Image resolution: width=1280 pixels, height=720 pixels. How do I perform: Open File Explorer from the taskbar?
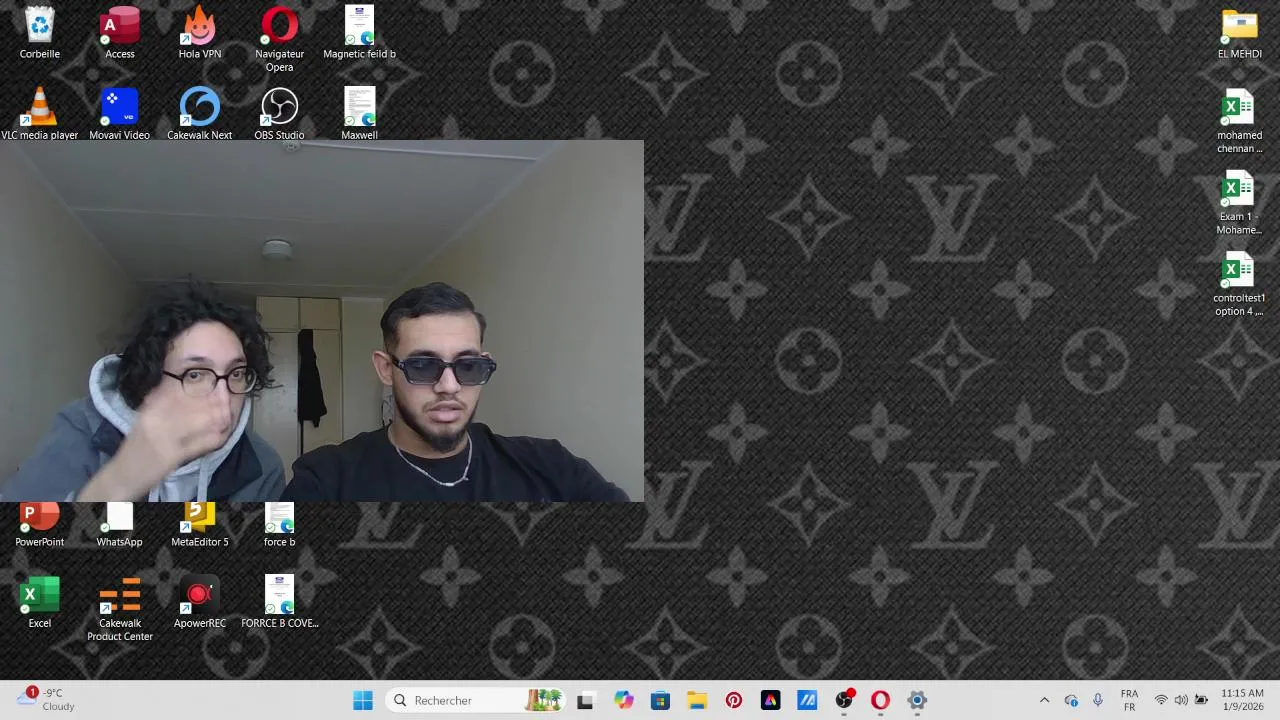(x=697, y=701)
